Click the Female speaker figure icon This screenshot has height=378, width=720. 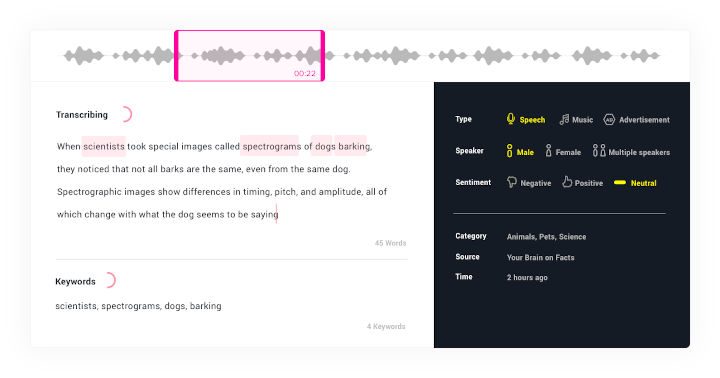click(x=548, y=151)
